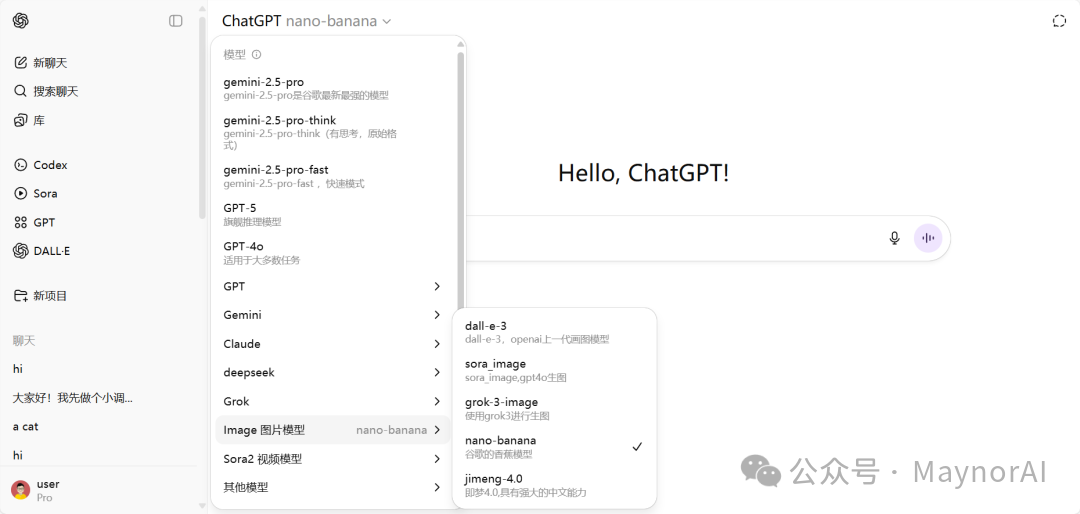1080x514 pixels.
Task: Expand the GPT model submenu
Action: click(x=333, y=286)
